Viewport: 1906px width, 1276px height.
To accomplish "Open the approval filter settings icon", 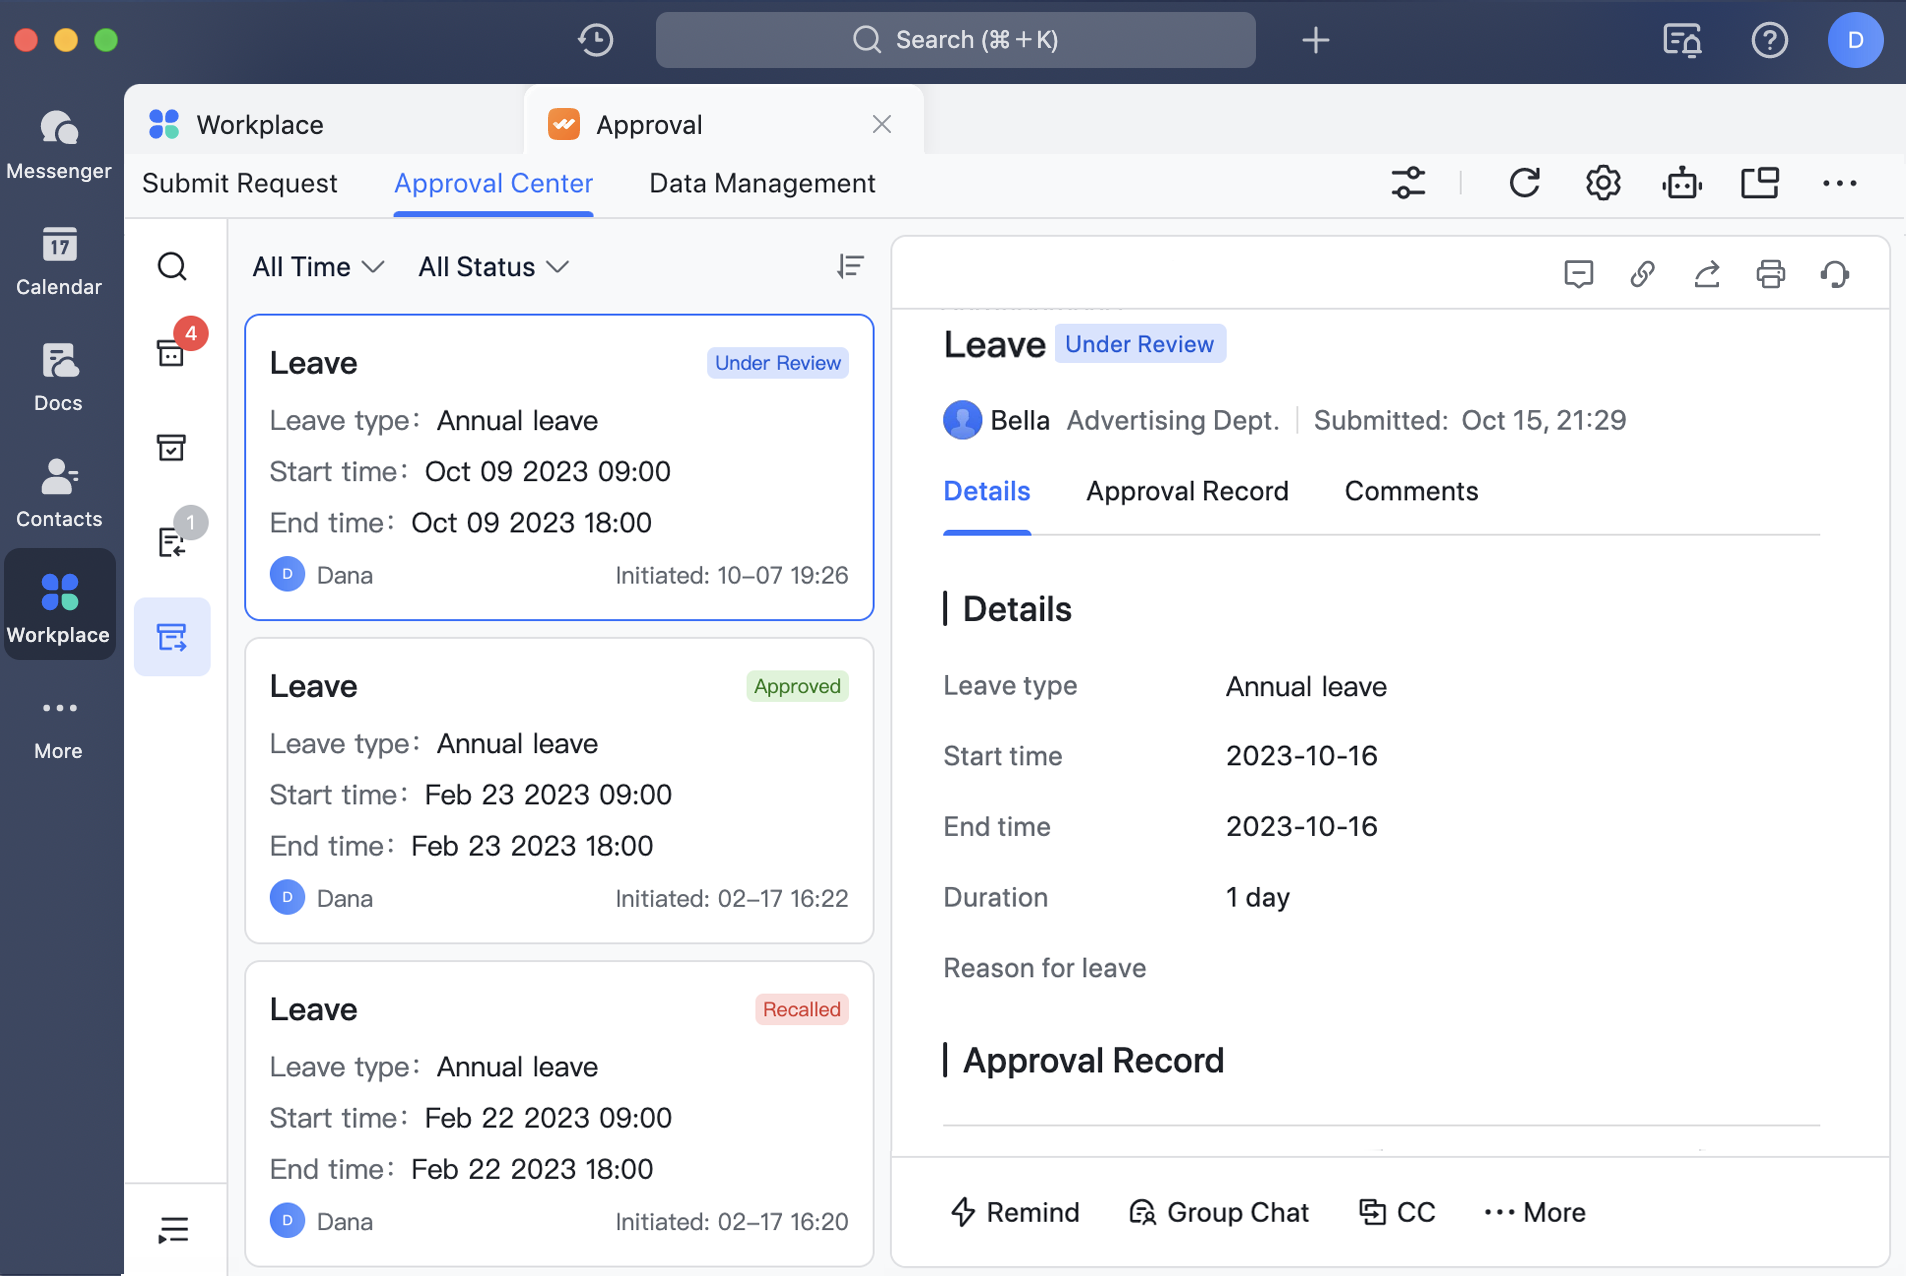I will tap(1409, 183).
